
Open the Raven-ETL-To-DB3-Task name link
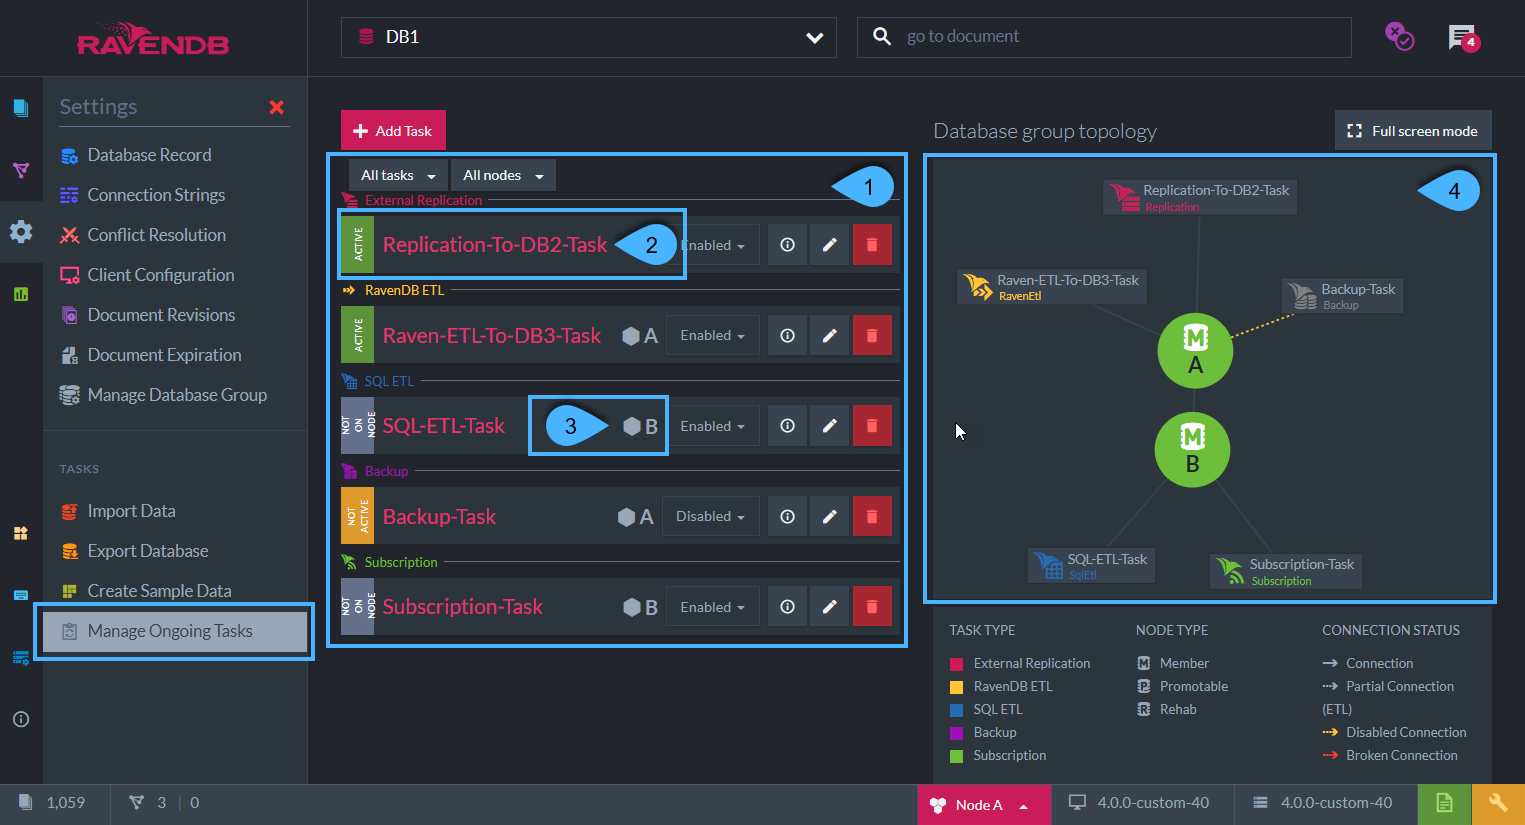point(492,336)
